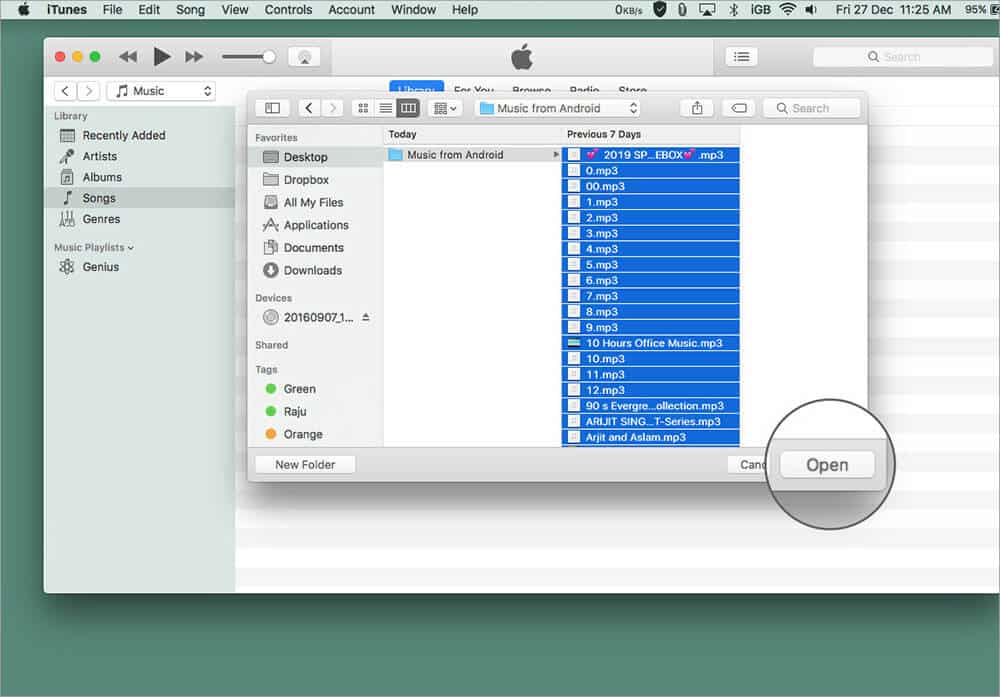Select All My Files in Favorites

pos(316,202)
